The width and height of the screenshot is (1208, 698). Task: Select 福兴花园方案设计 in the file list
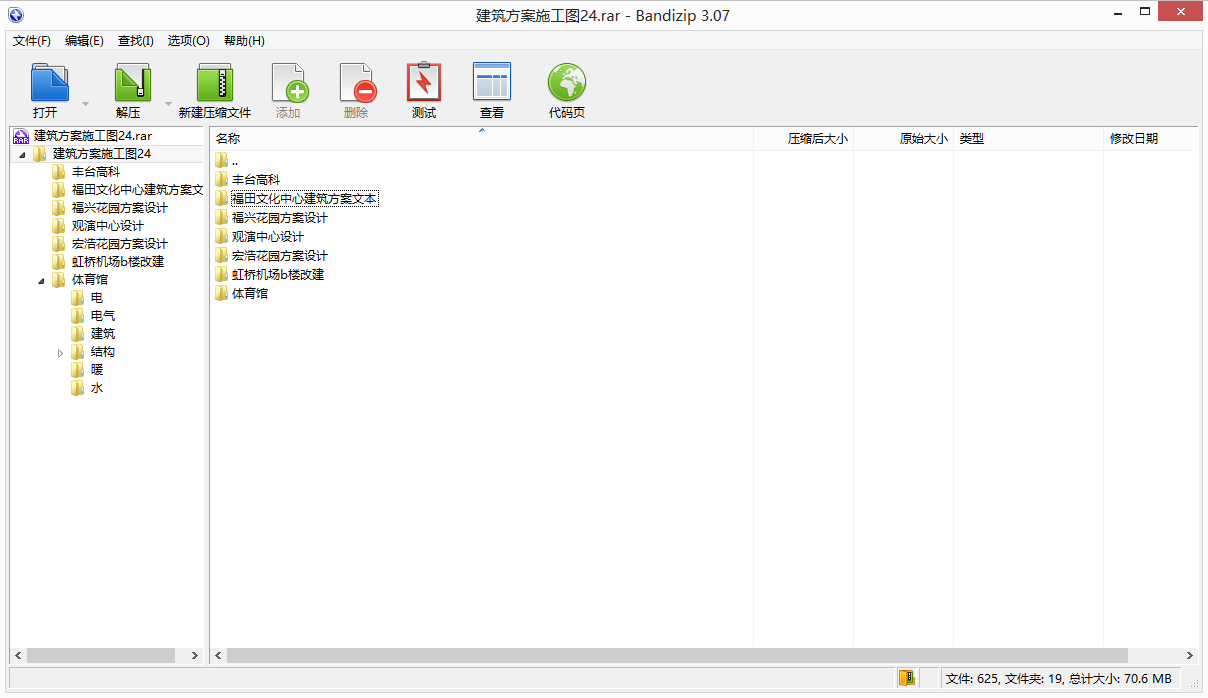tap(280, 218)
